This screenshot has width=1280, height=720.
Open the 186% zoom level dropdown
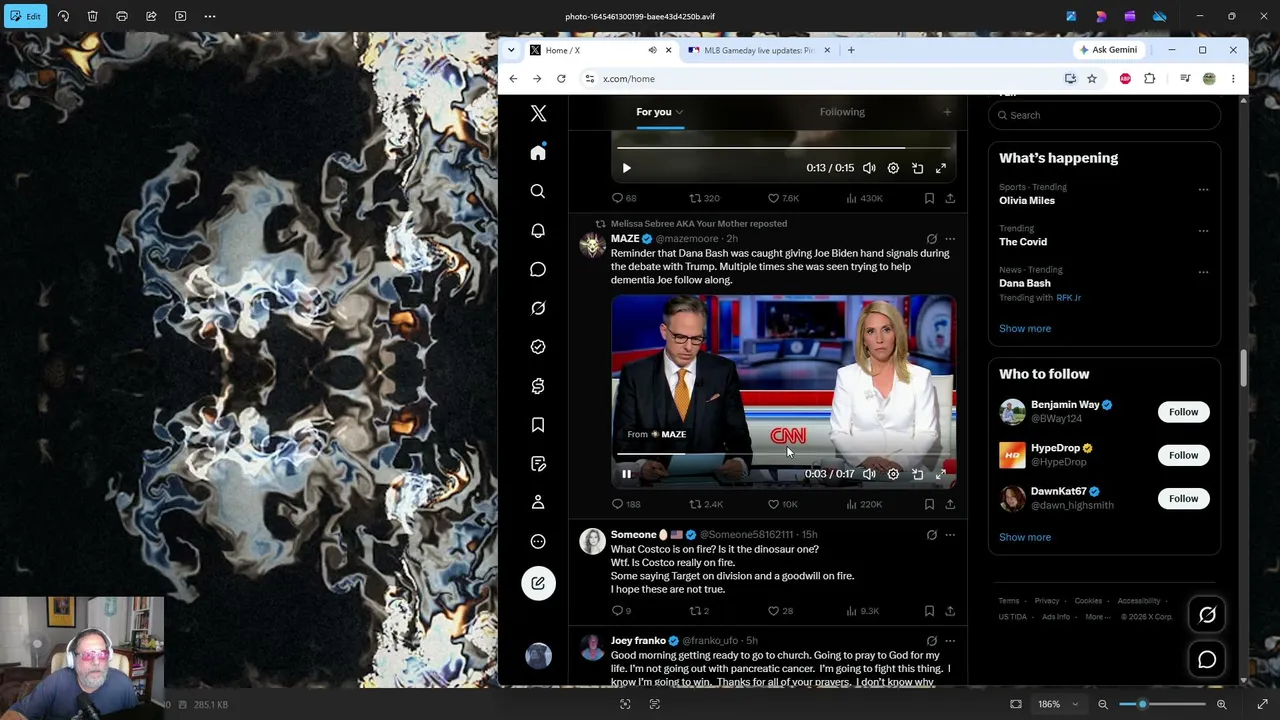point(1059,704)
